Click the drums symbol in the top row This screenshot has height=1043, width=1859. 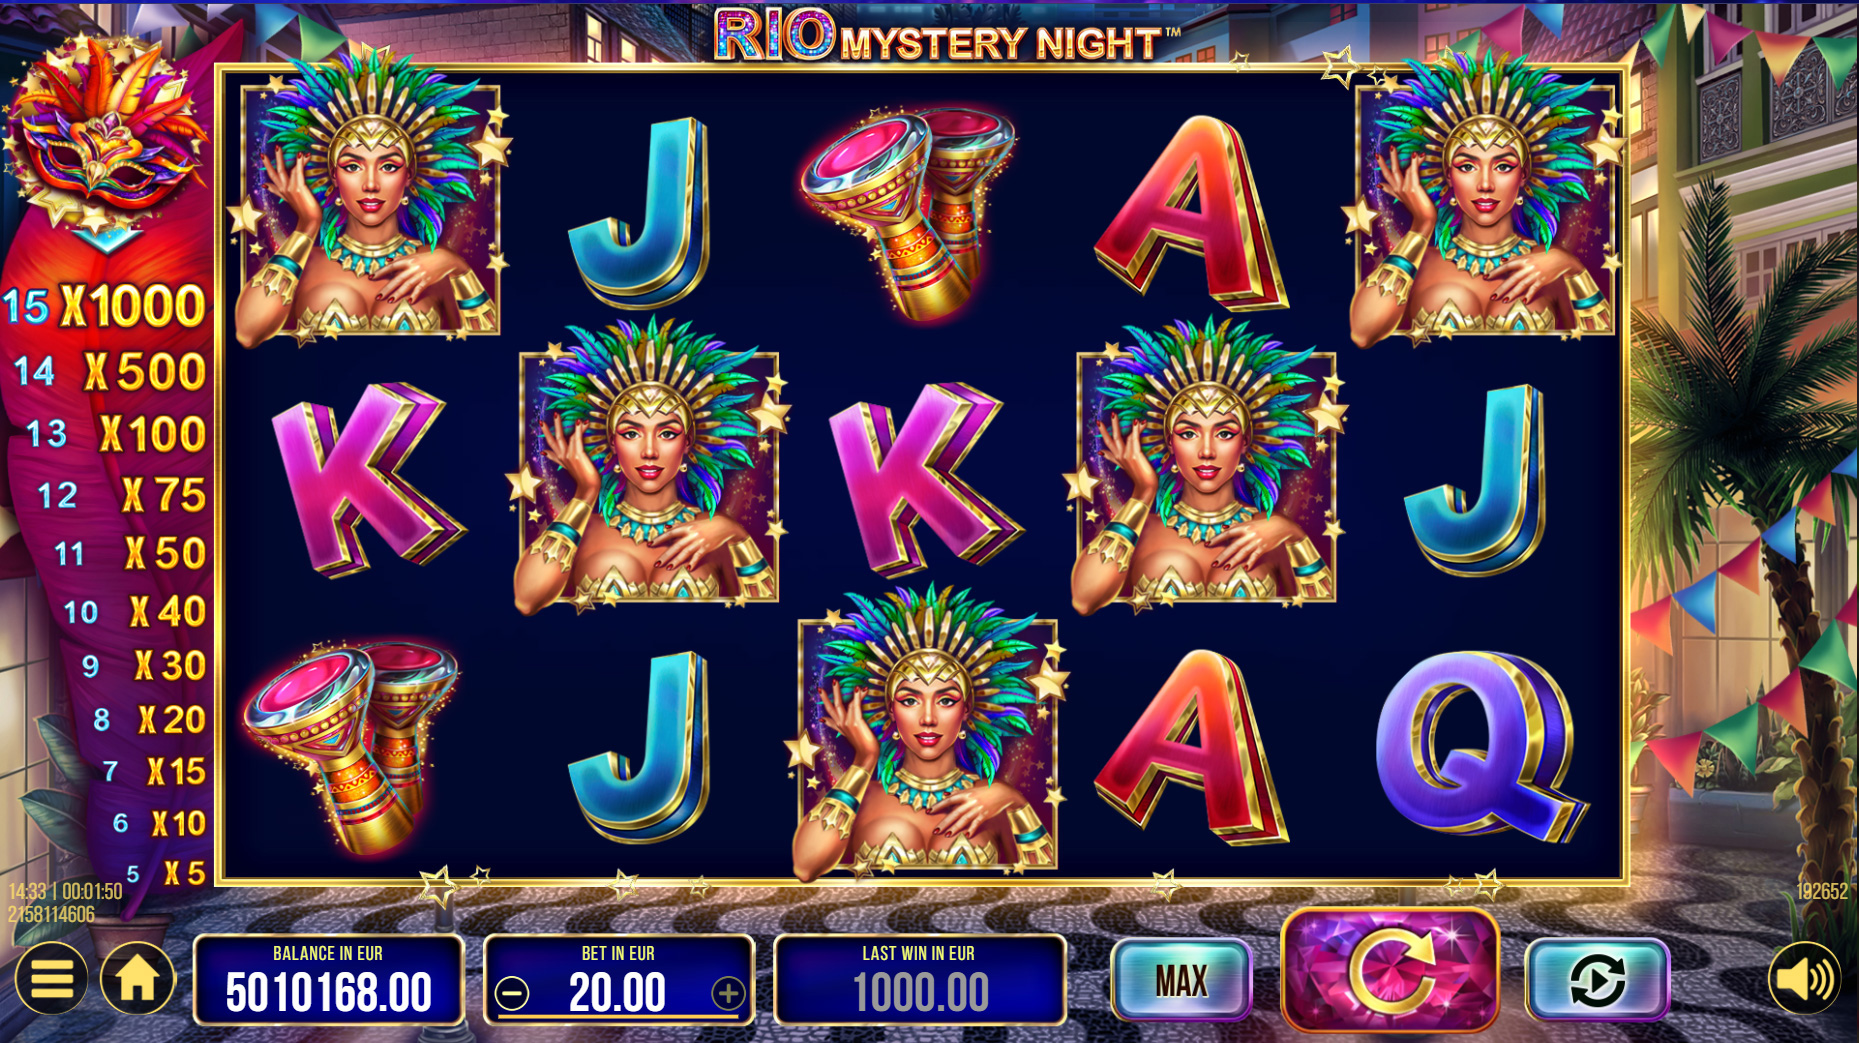point(910,212)
